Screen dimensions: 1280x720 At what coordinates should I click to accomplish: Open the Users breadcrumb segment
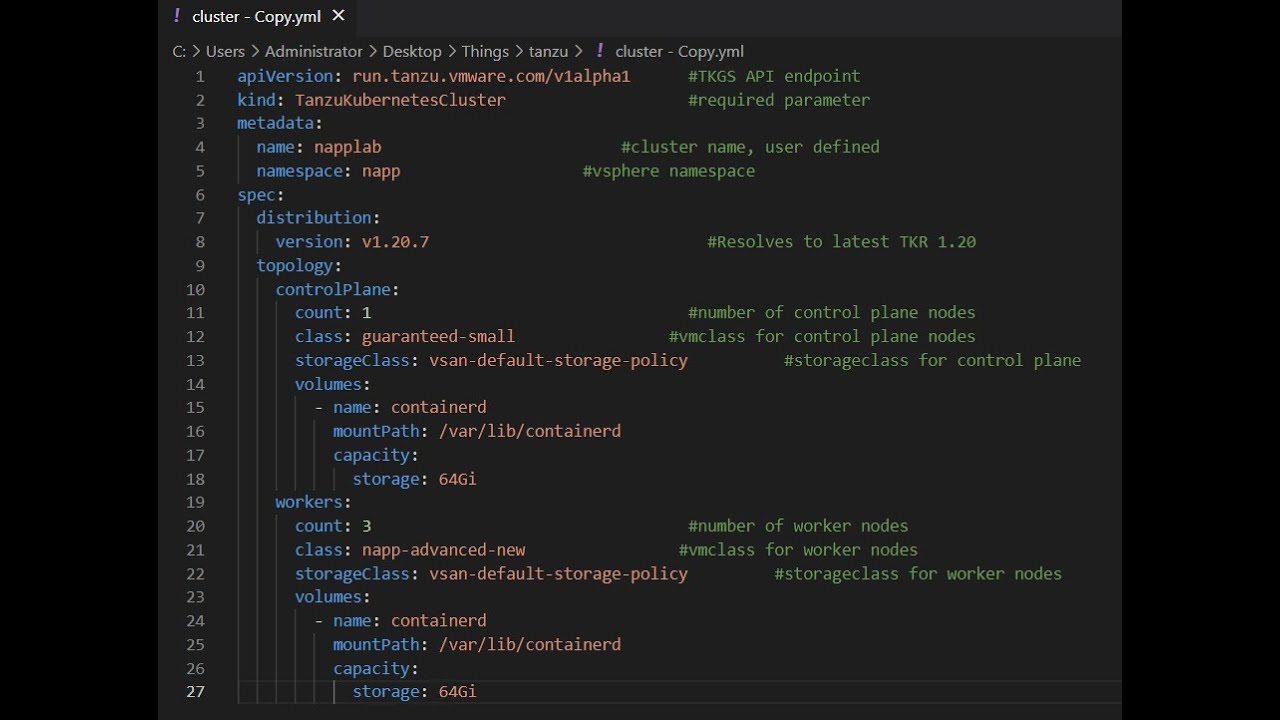(x=225, y=51)
